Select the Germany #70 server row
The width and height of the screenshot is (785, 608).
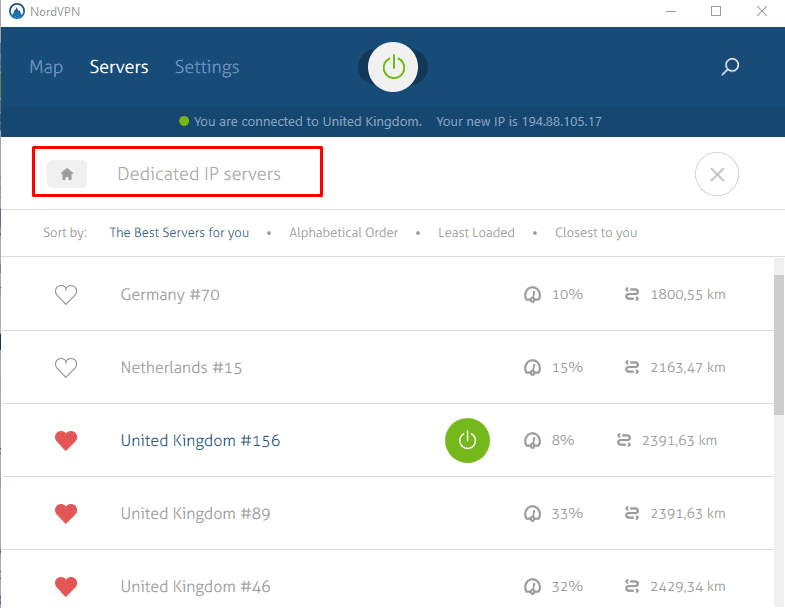(388, 294)
